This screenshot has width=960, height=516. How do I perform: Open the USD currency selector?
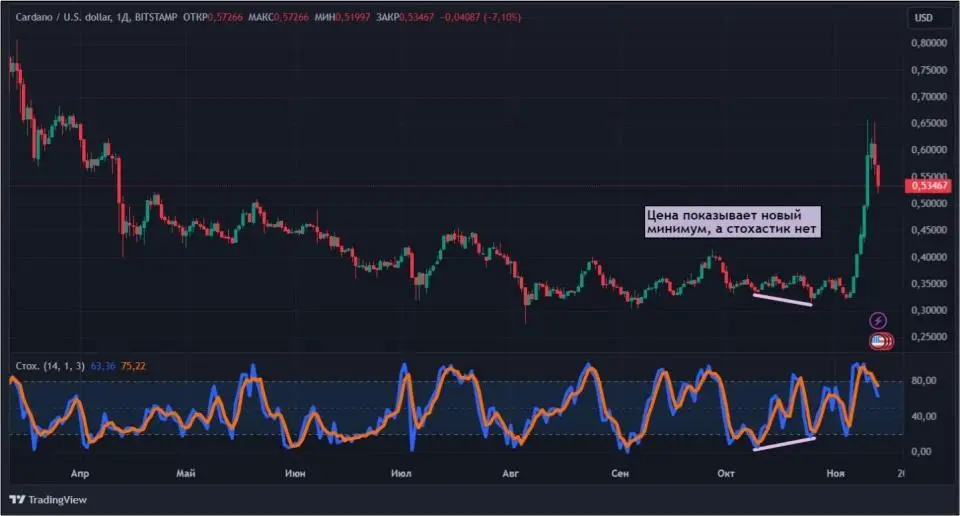tap(923, 18)
